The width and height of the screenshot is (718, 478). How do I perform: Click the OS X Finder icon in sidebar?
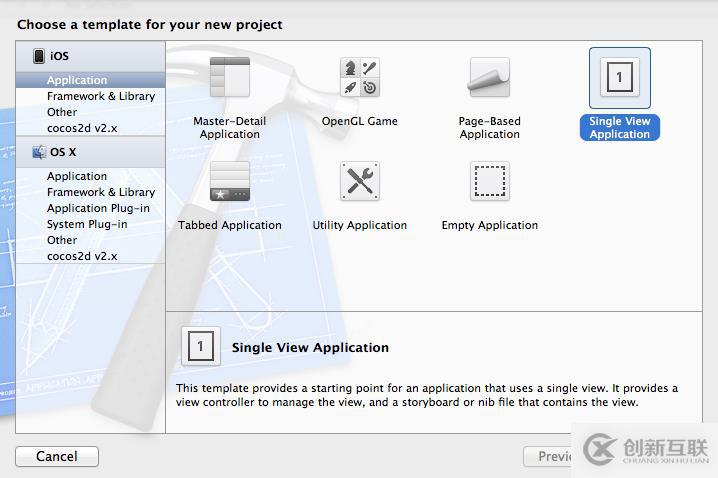point(39,152)
